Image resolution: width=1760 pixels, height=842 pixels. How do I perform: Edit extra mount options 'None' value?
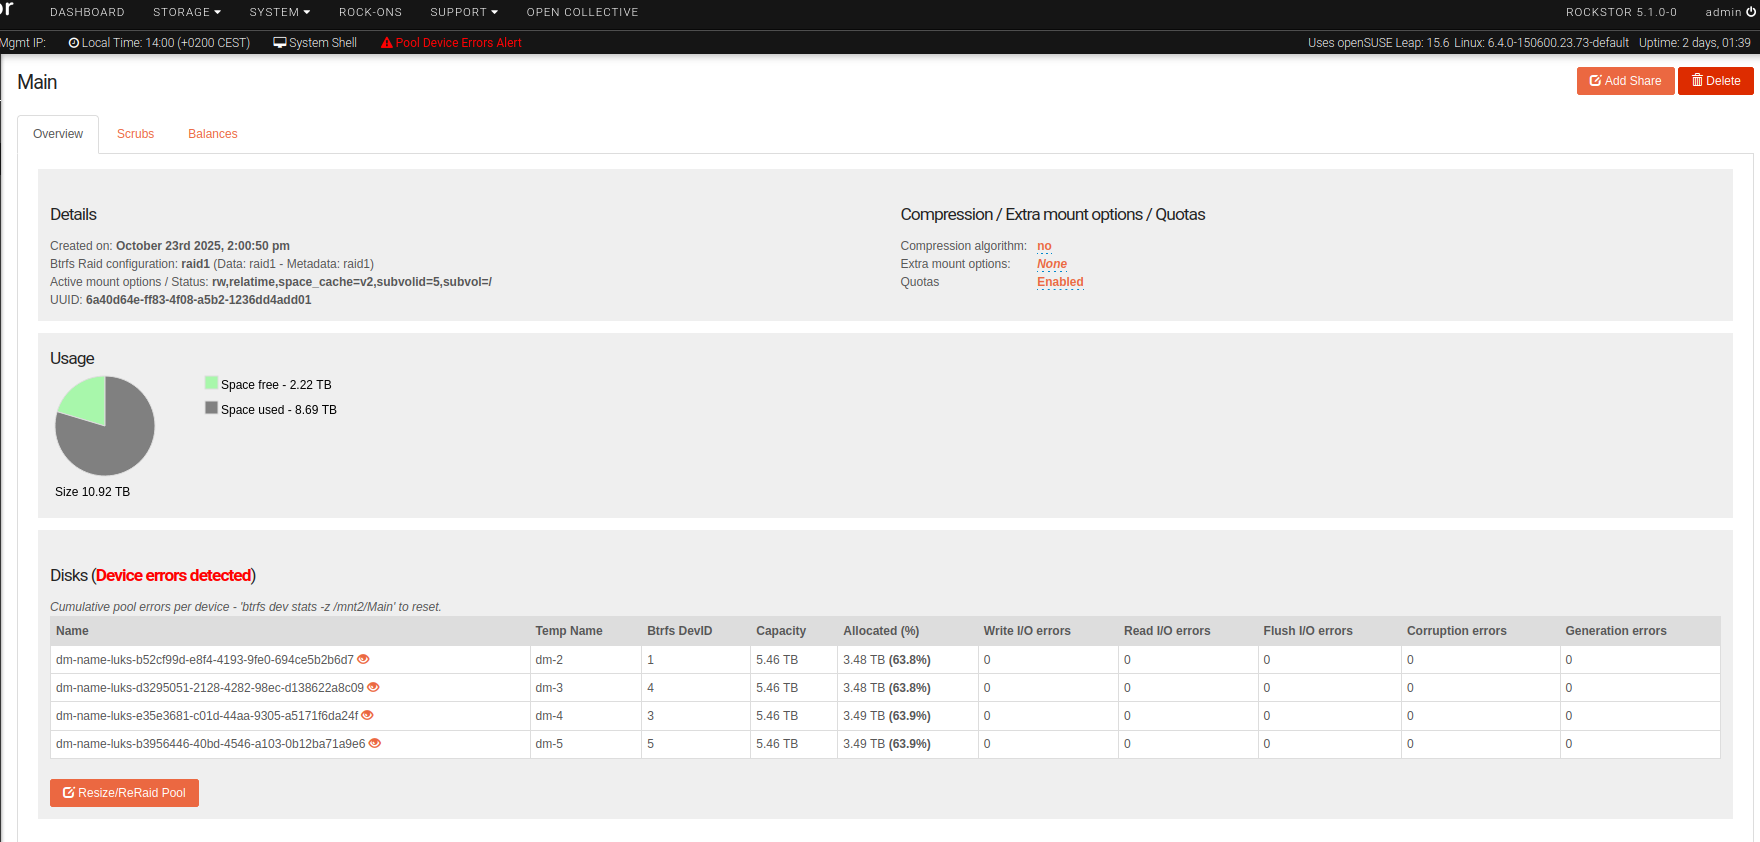pyautogui.click(x=1051, y=264)
